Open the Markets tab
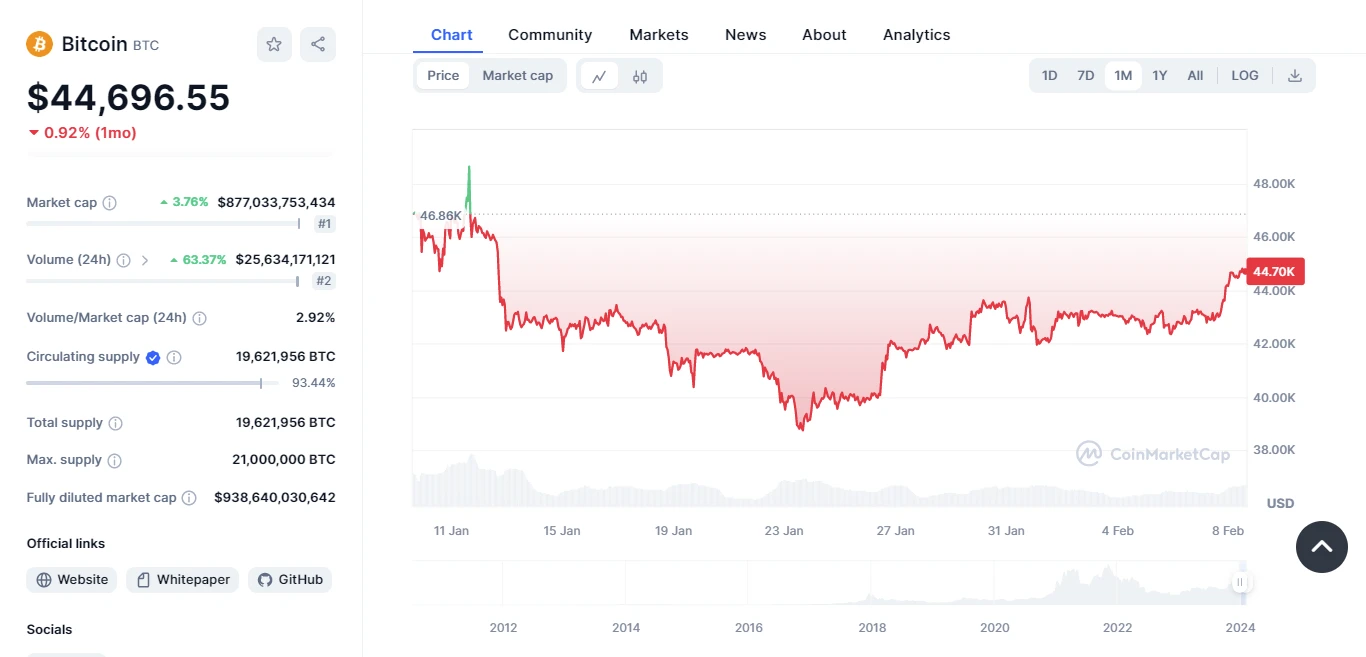Viewport: 1366px width, 657px height. pos(659,34)
